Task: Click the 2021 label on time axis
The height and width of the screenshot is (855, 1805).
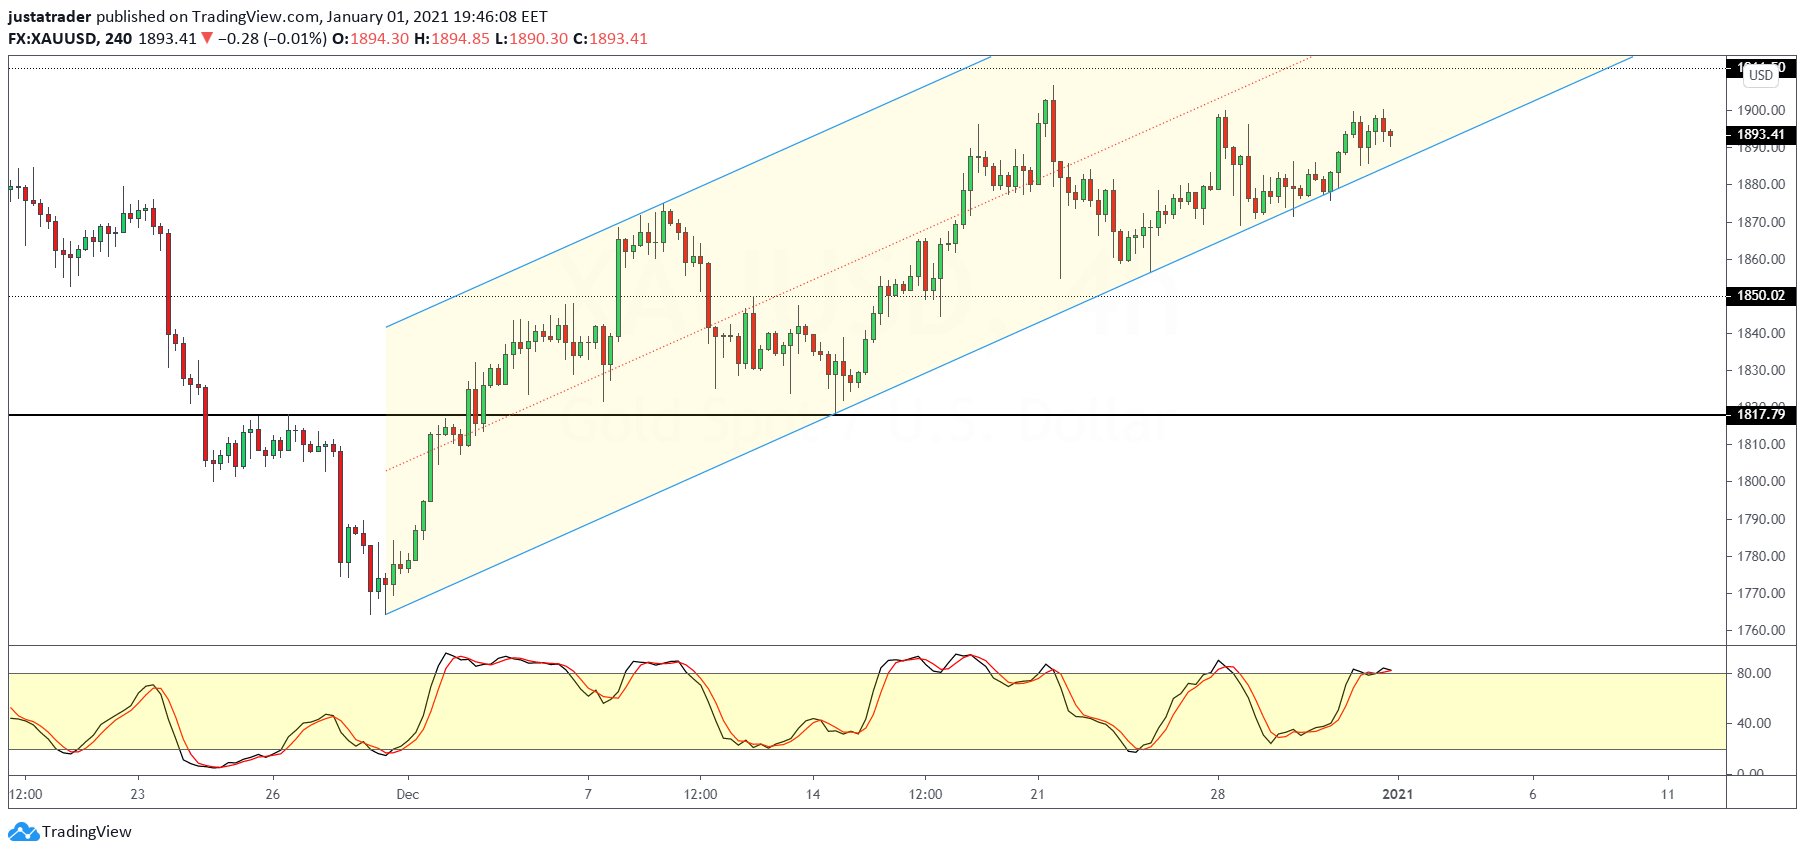Action: click(1397, 794)
